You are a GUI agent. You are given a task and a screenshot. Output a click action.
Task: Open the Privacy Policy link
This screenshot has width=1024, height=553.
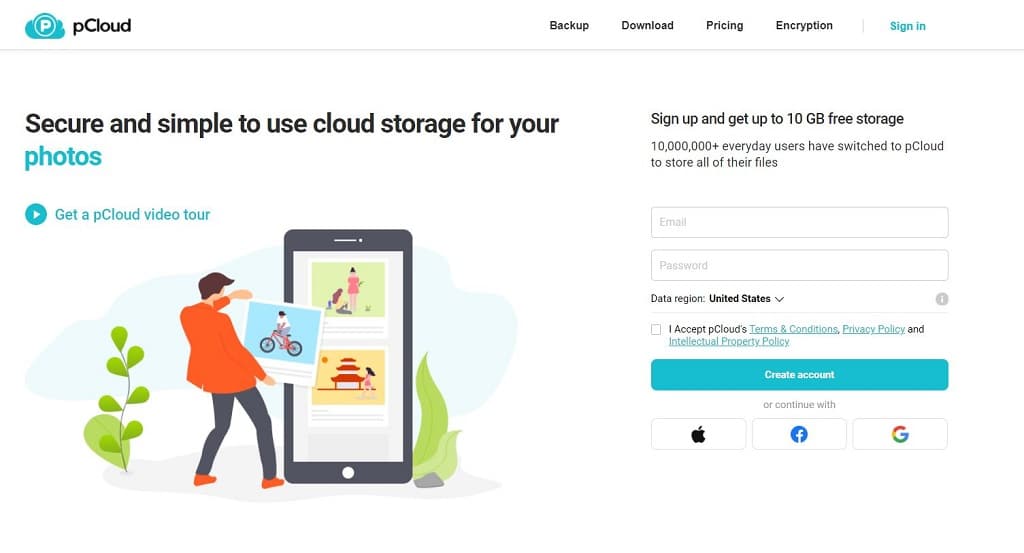click(x=873, y=329)
